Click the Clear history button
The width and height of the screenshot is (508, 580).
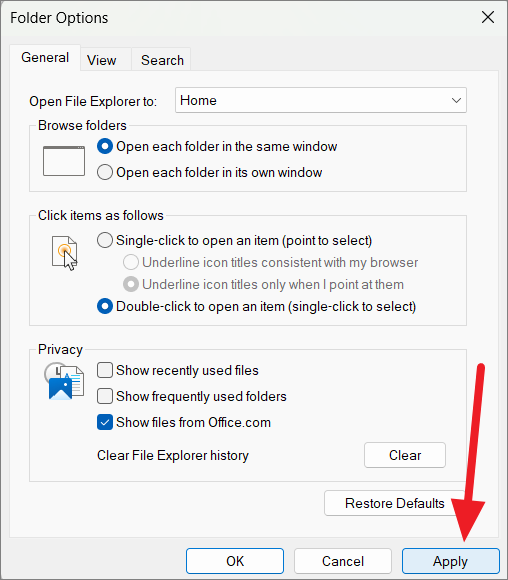[405, 455]
